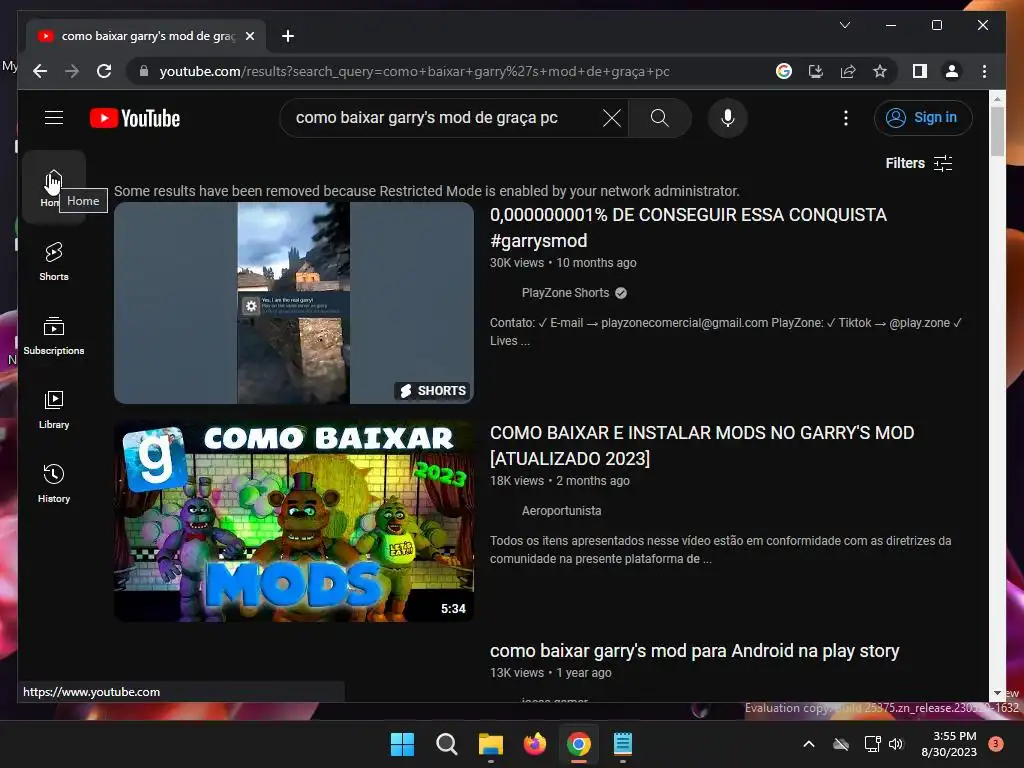Reload the current page
The width and height of the screenshot is (1024, 768).
coord(104,71)
